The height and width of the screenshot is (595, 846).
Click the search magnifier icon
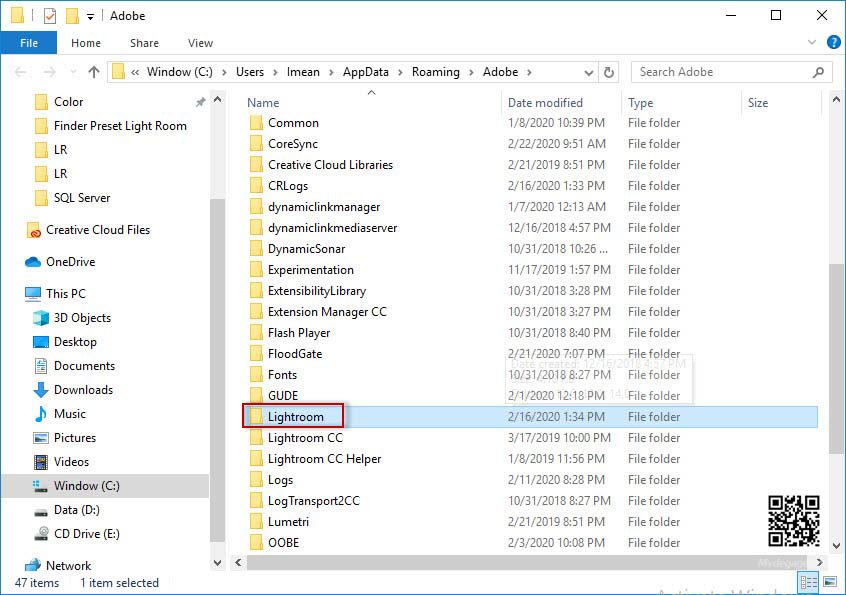pyautogui.click(x=818, y=72)
